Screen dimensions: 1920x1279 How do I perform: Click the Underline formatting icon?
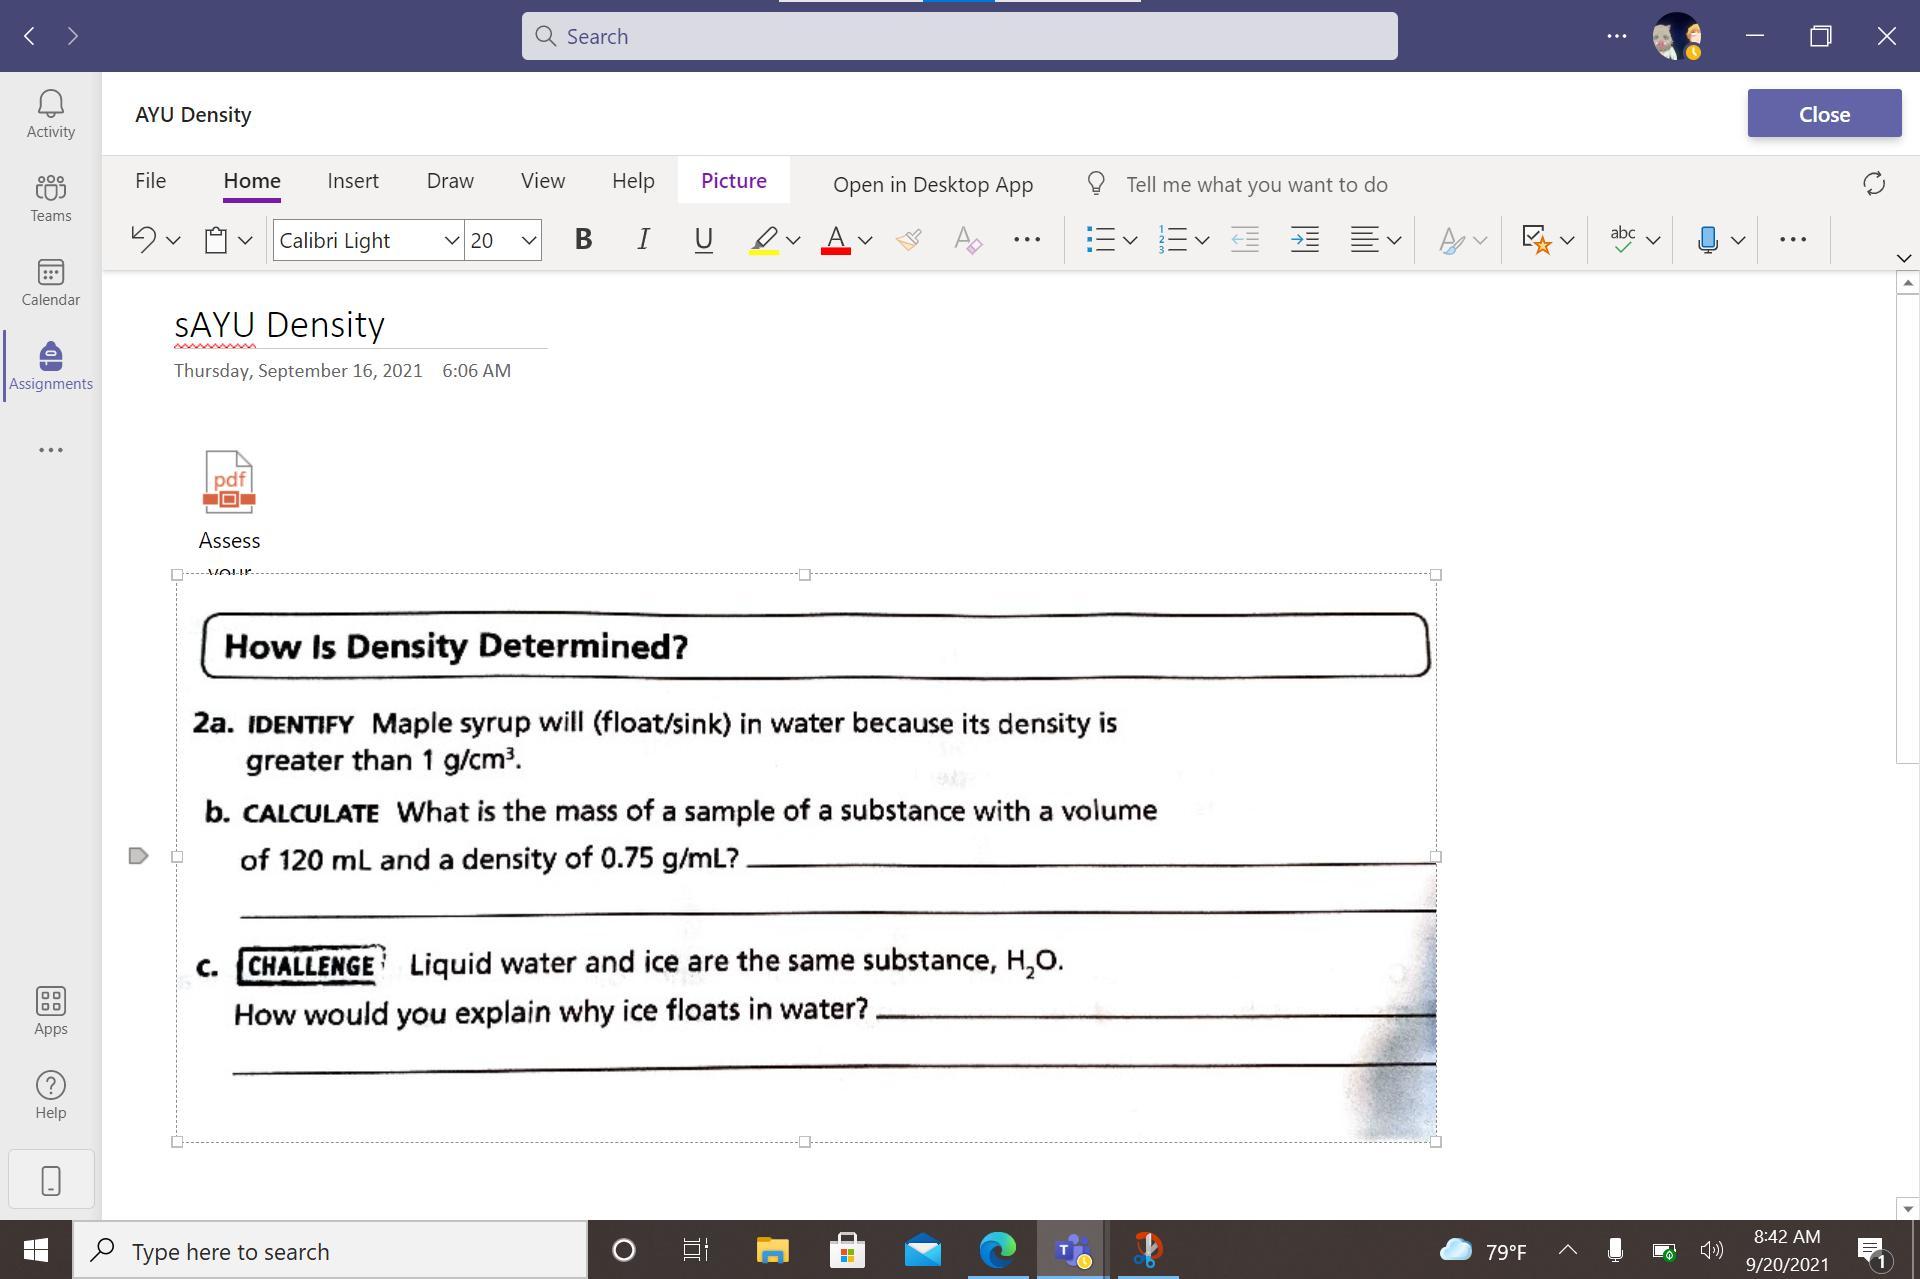coord(703,240)
